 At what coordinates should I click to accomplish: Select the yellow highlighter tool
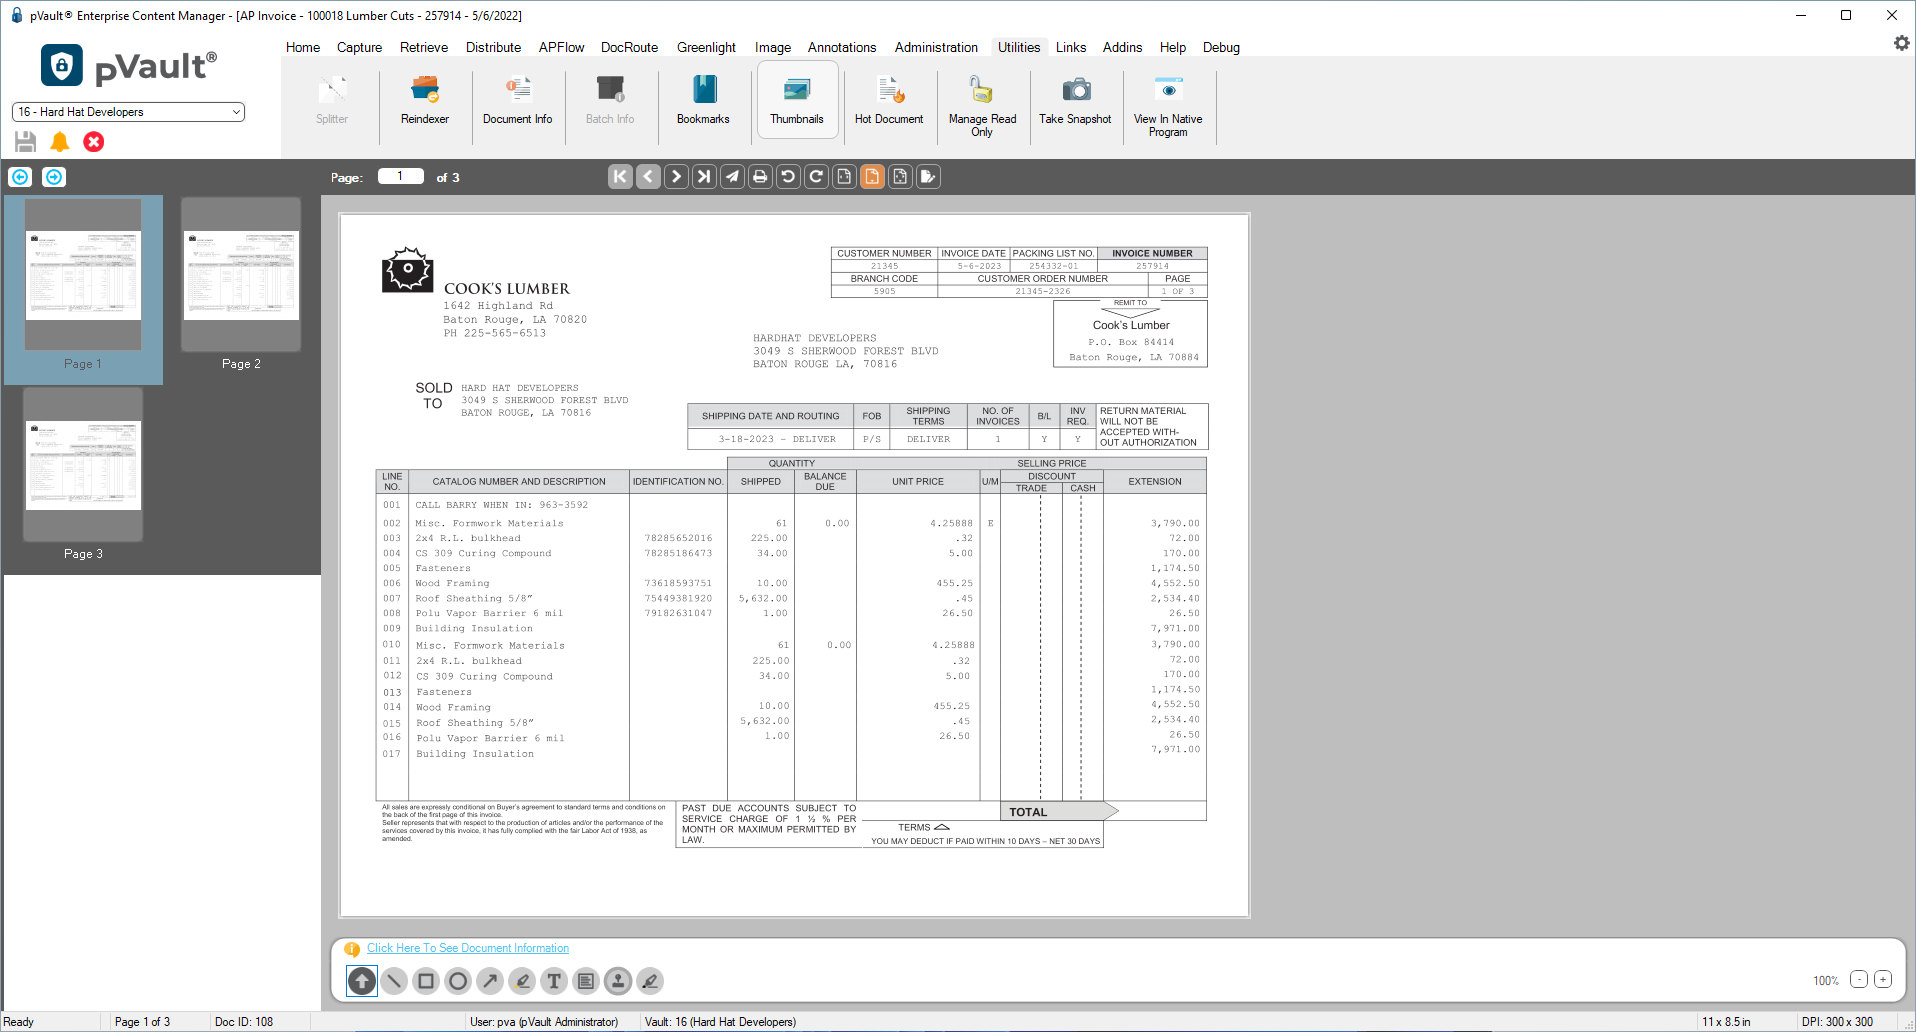[x=522, y=981]
